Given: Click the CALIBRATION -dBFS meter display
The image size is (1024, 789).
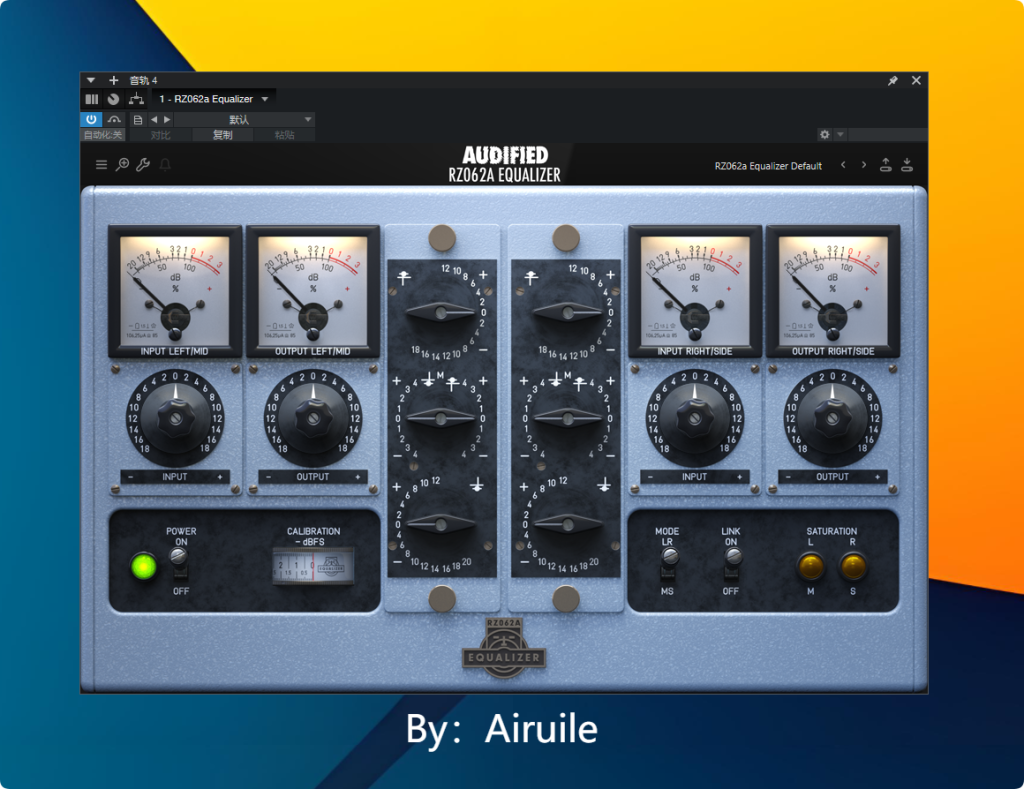Looking at the screenshot, I should pyautogui.click(x=313, y=566).
